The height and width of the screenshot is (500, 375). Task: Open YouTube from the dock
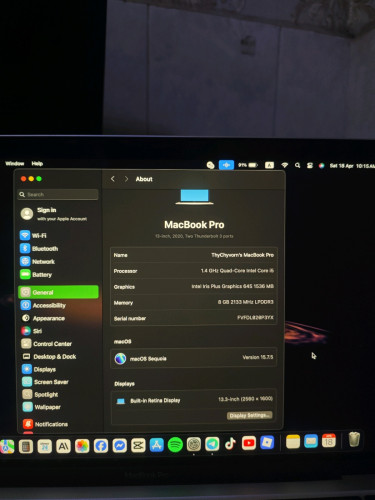tap(249, 443)
